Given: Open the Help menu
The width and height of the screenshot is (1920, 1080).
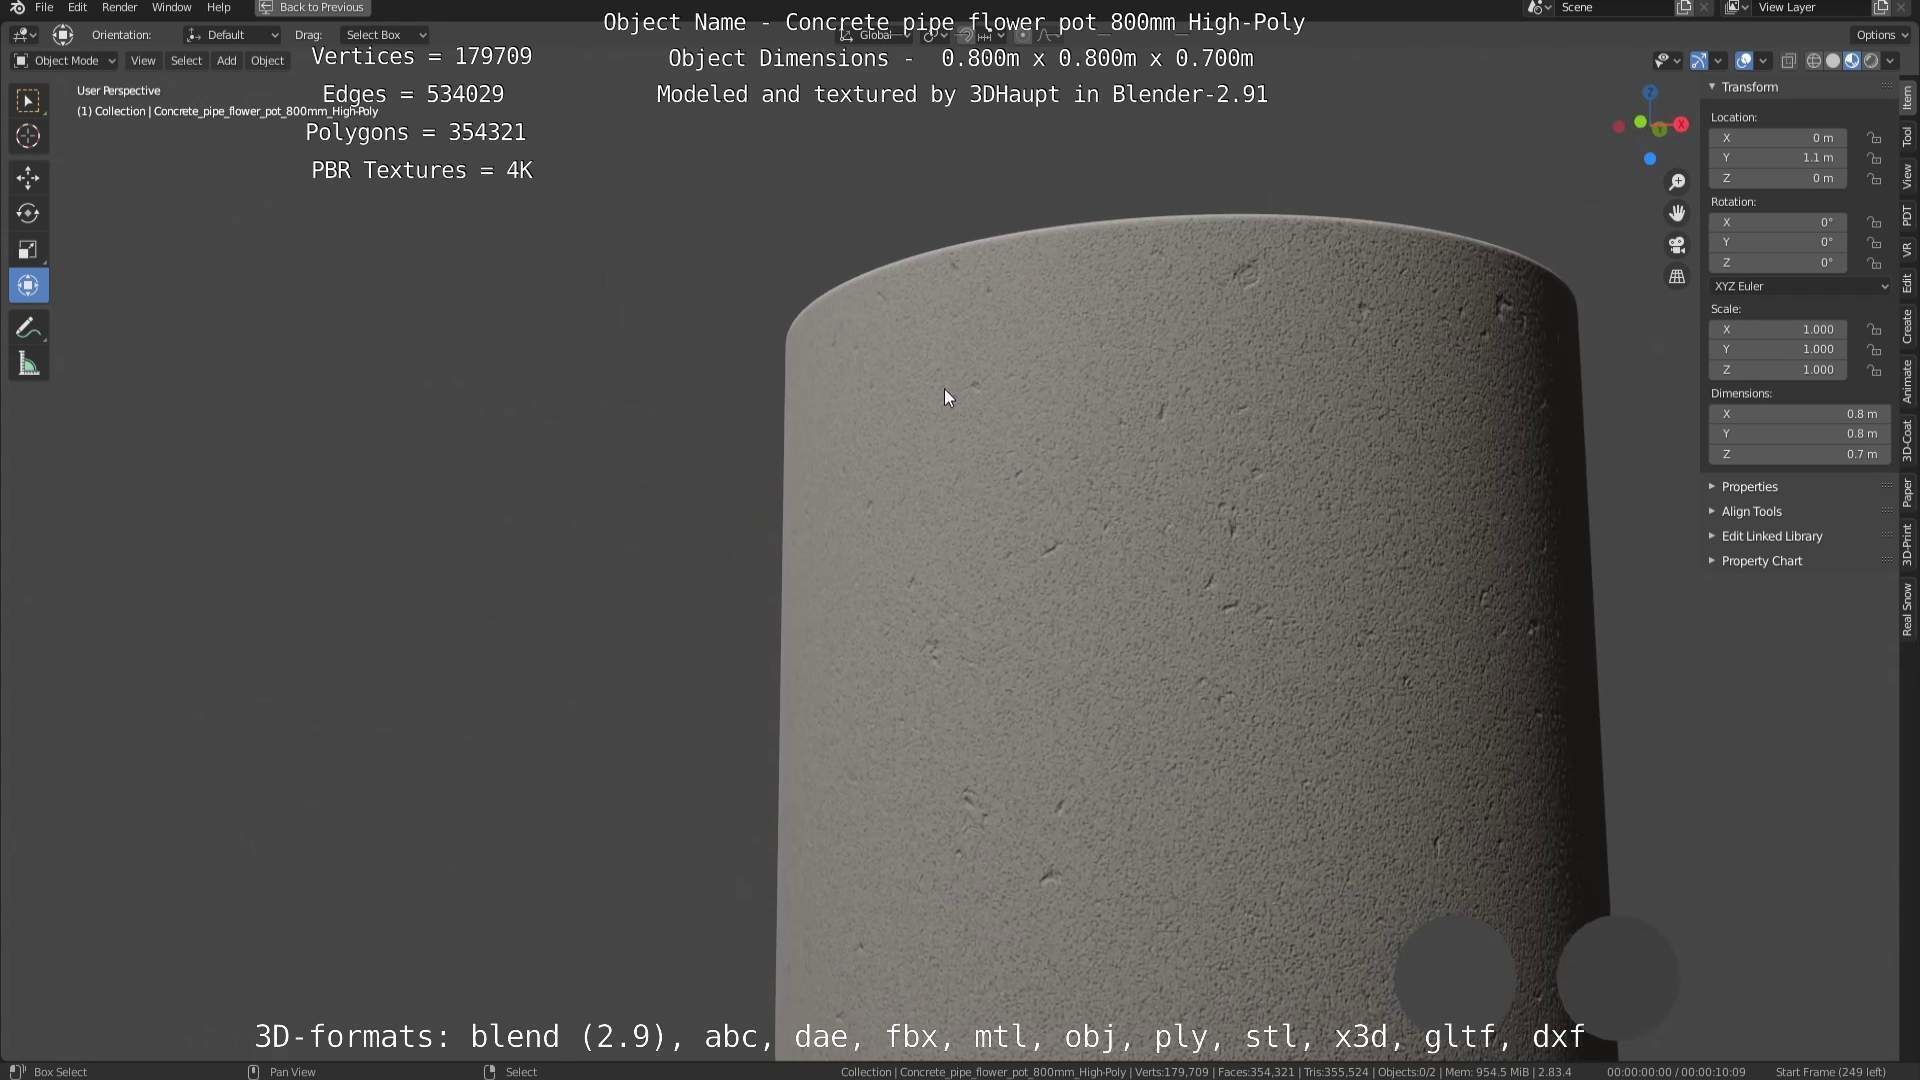Looking at the screenshot, I should coord(218,7).
